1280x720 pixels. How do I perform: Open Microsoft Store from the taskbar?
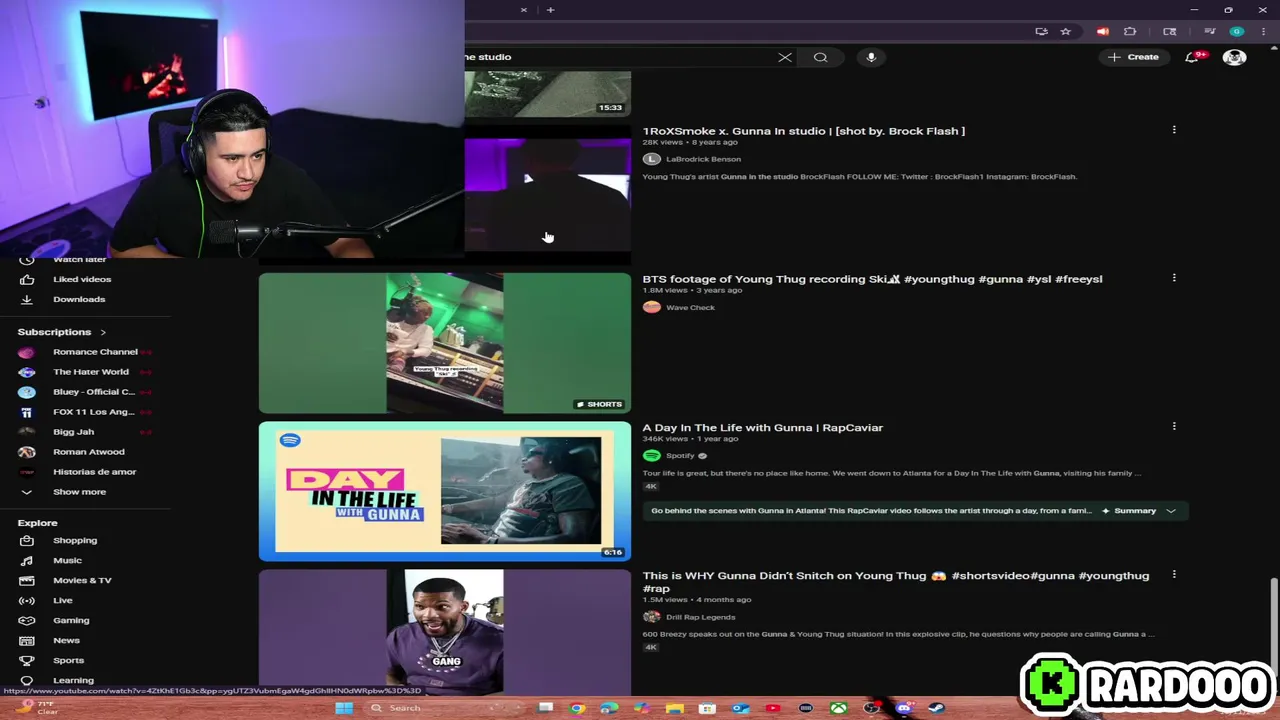pyautogui.click(x=707, y=708)
